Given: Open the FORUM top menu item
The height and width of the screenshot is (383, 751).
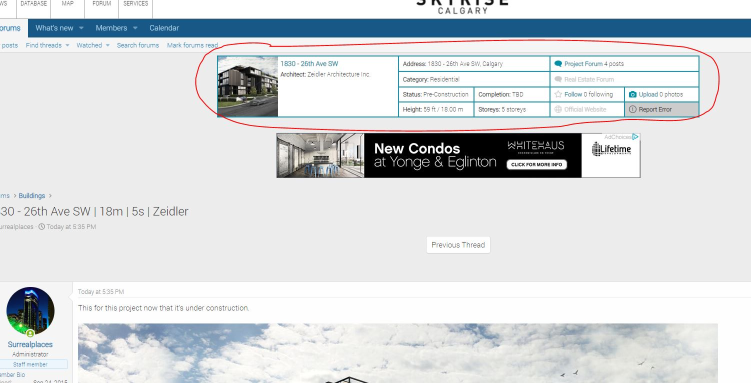Looking at the screenshot, I should (102, 3).
